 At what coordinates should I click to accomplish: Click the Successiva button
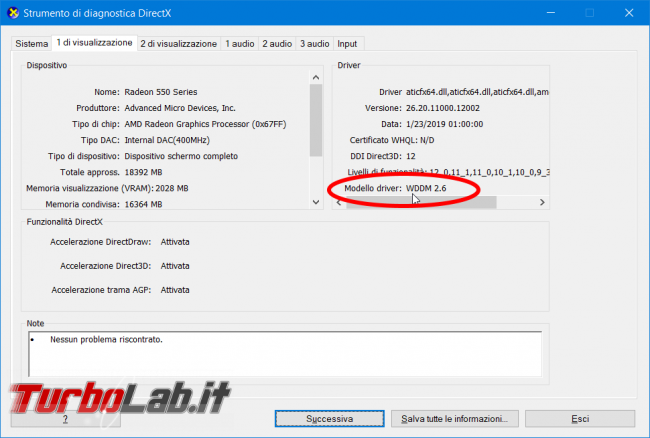coord(330,419)
